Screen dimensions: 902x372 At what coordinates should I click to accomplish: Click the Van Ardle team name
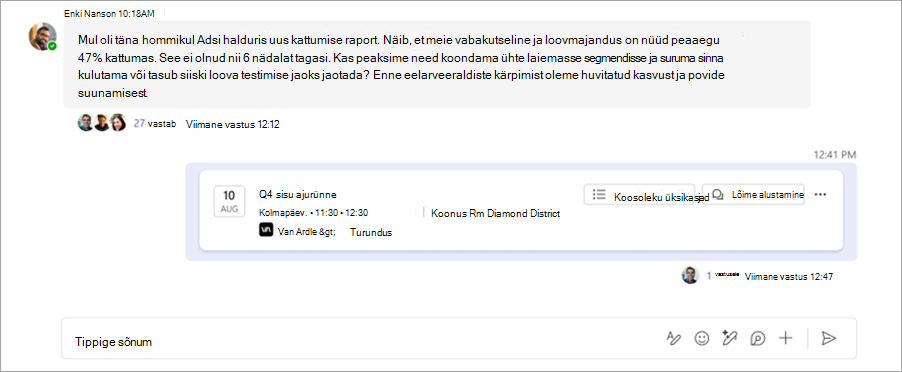tap(306, 232)
